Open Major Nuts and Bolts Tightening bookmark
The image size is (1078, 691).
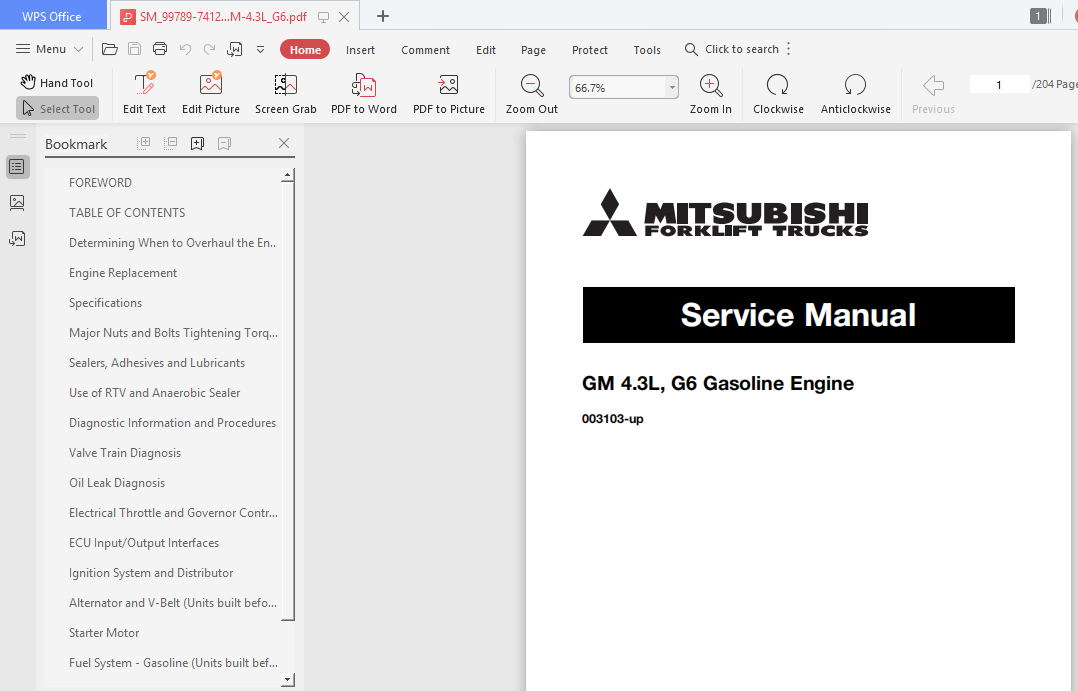pyautogui.click(x=173, y=333)
